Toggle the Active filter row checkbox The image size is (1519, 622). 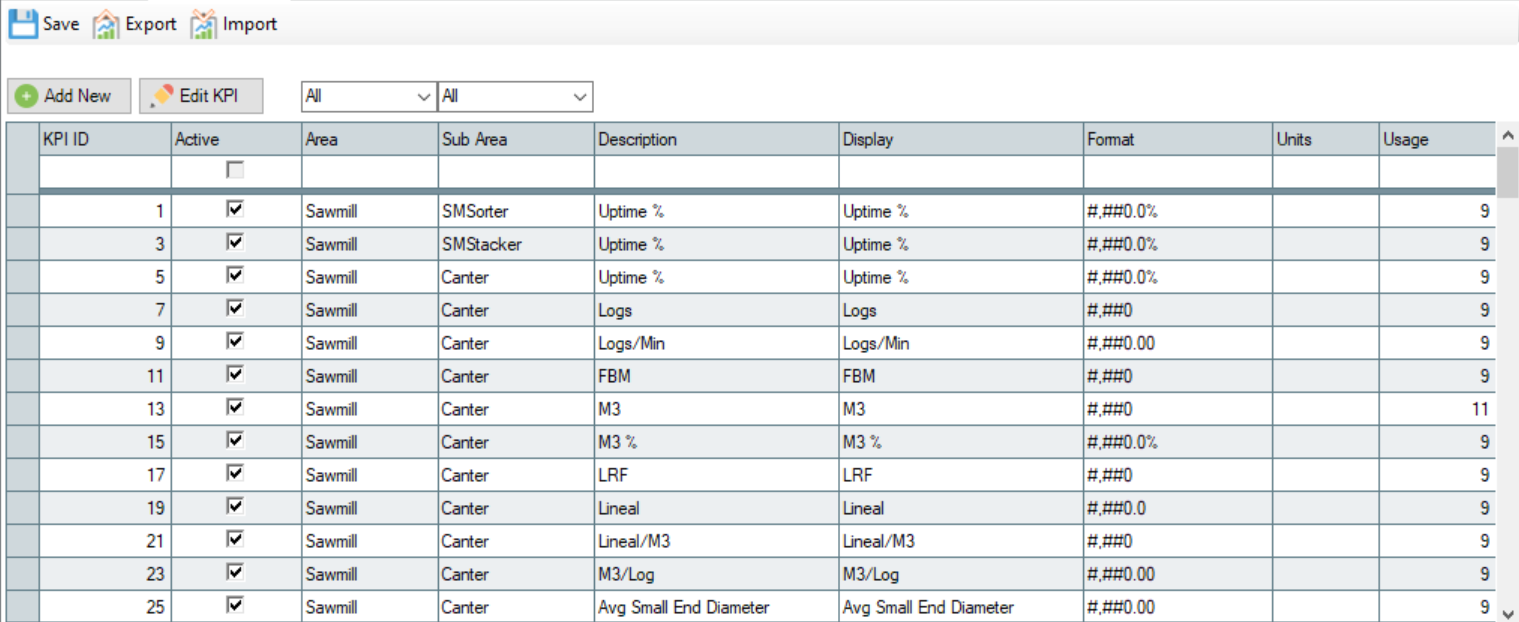[x=235, y=171]
